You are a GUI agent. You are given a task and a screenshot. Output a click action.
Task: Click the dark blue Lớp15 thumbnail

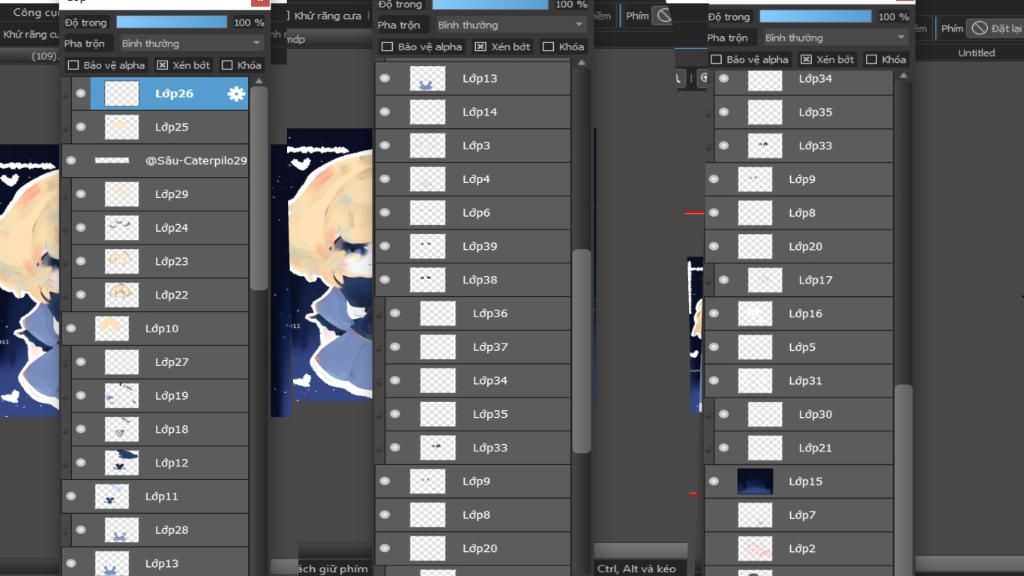755,481
